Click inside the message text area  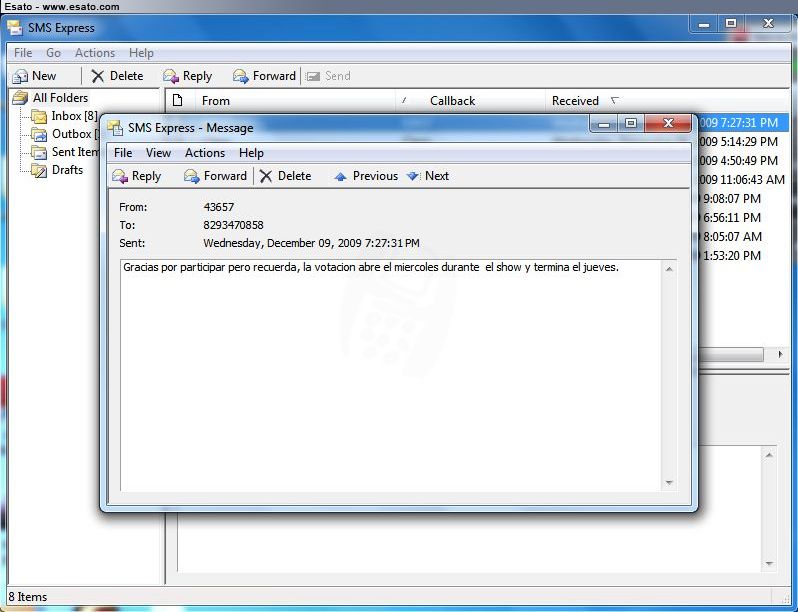click(x=390, y=380)
